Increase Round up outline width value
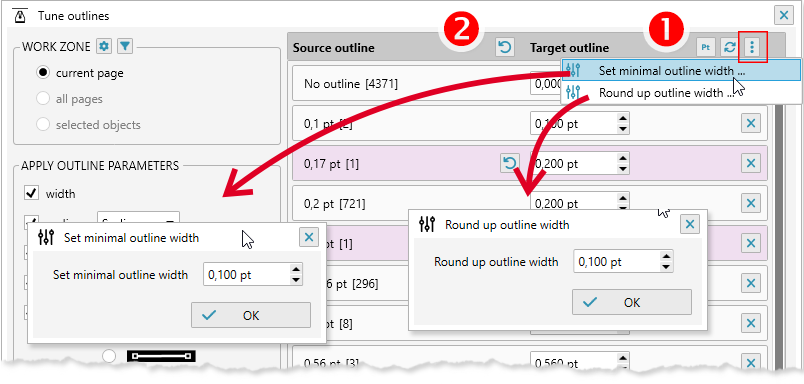 [666, 257]
